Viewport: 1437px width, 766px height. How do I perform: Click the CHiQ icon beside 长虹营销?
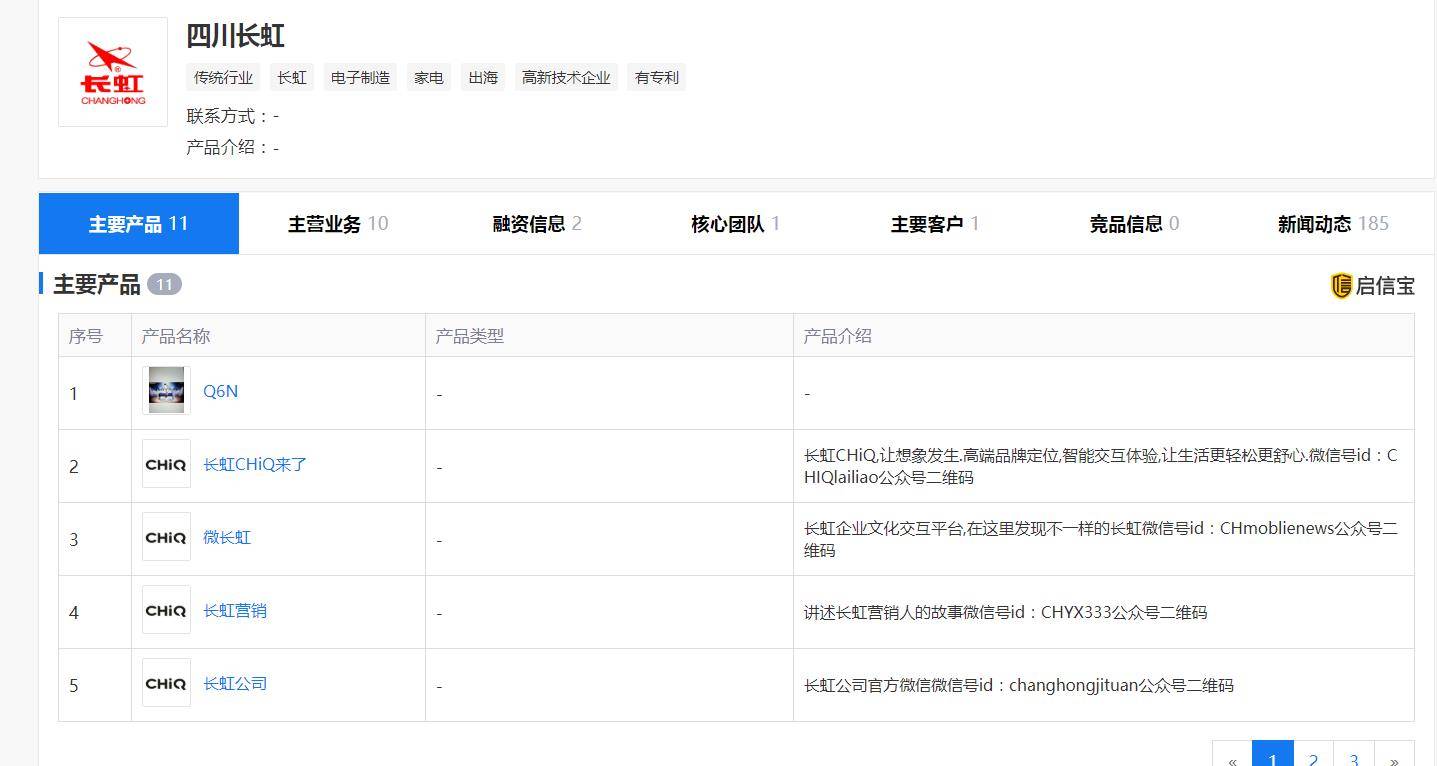point(165,610)
